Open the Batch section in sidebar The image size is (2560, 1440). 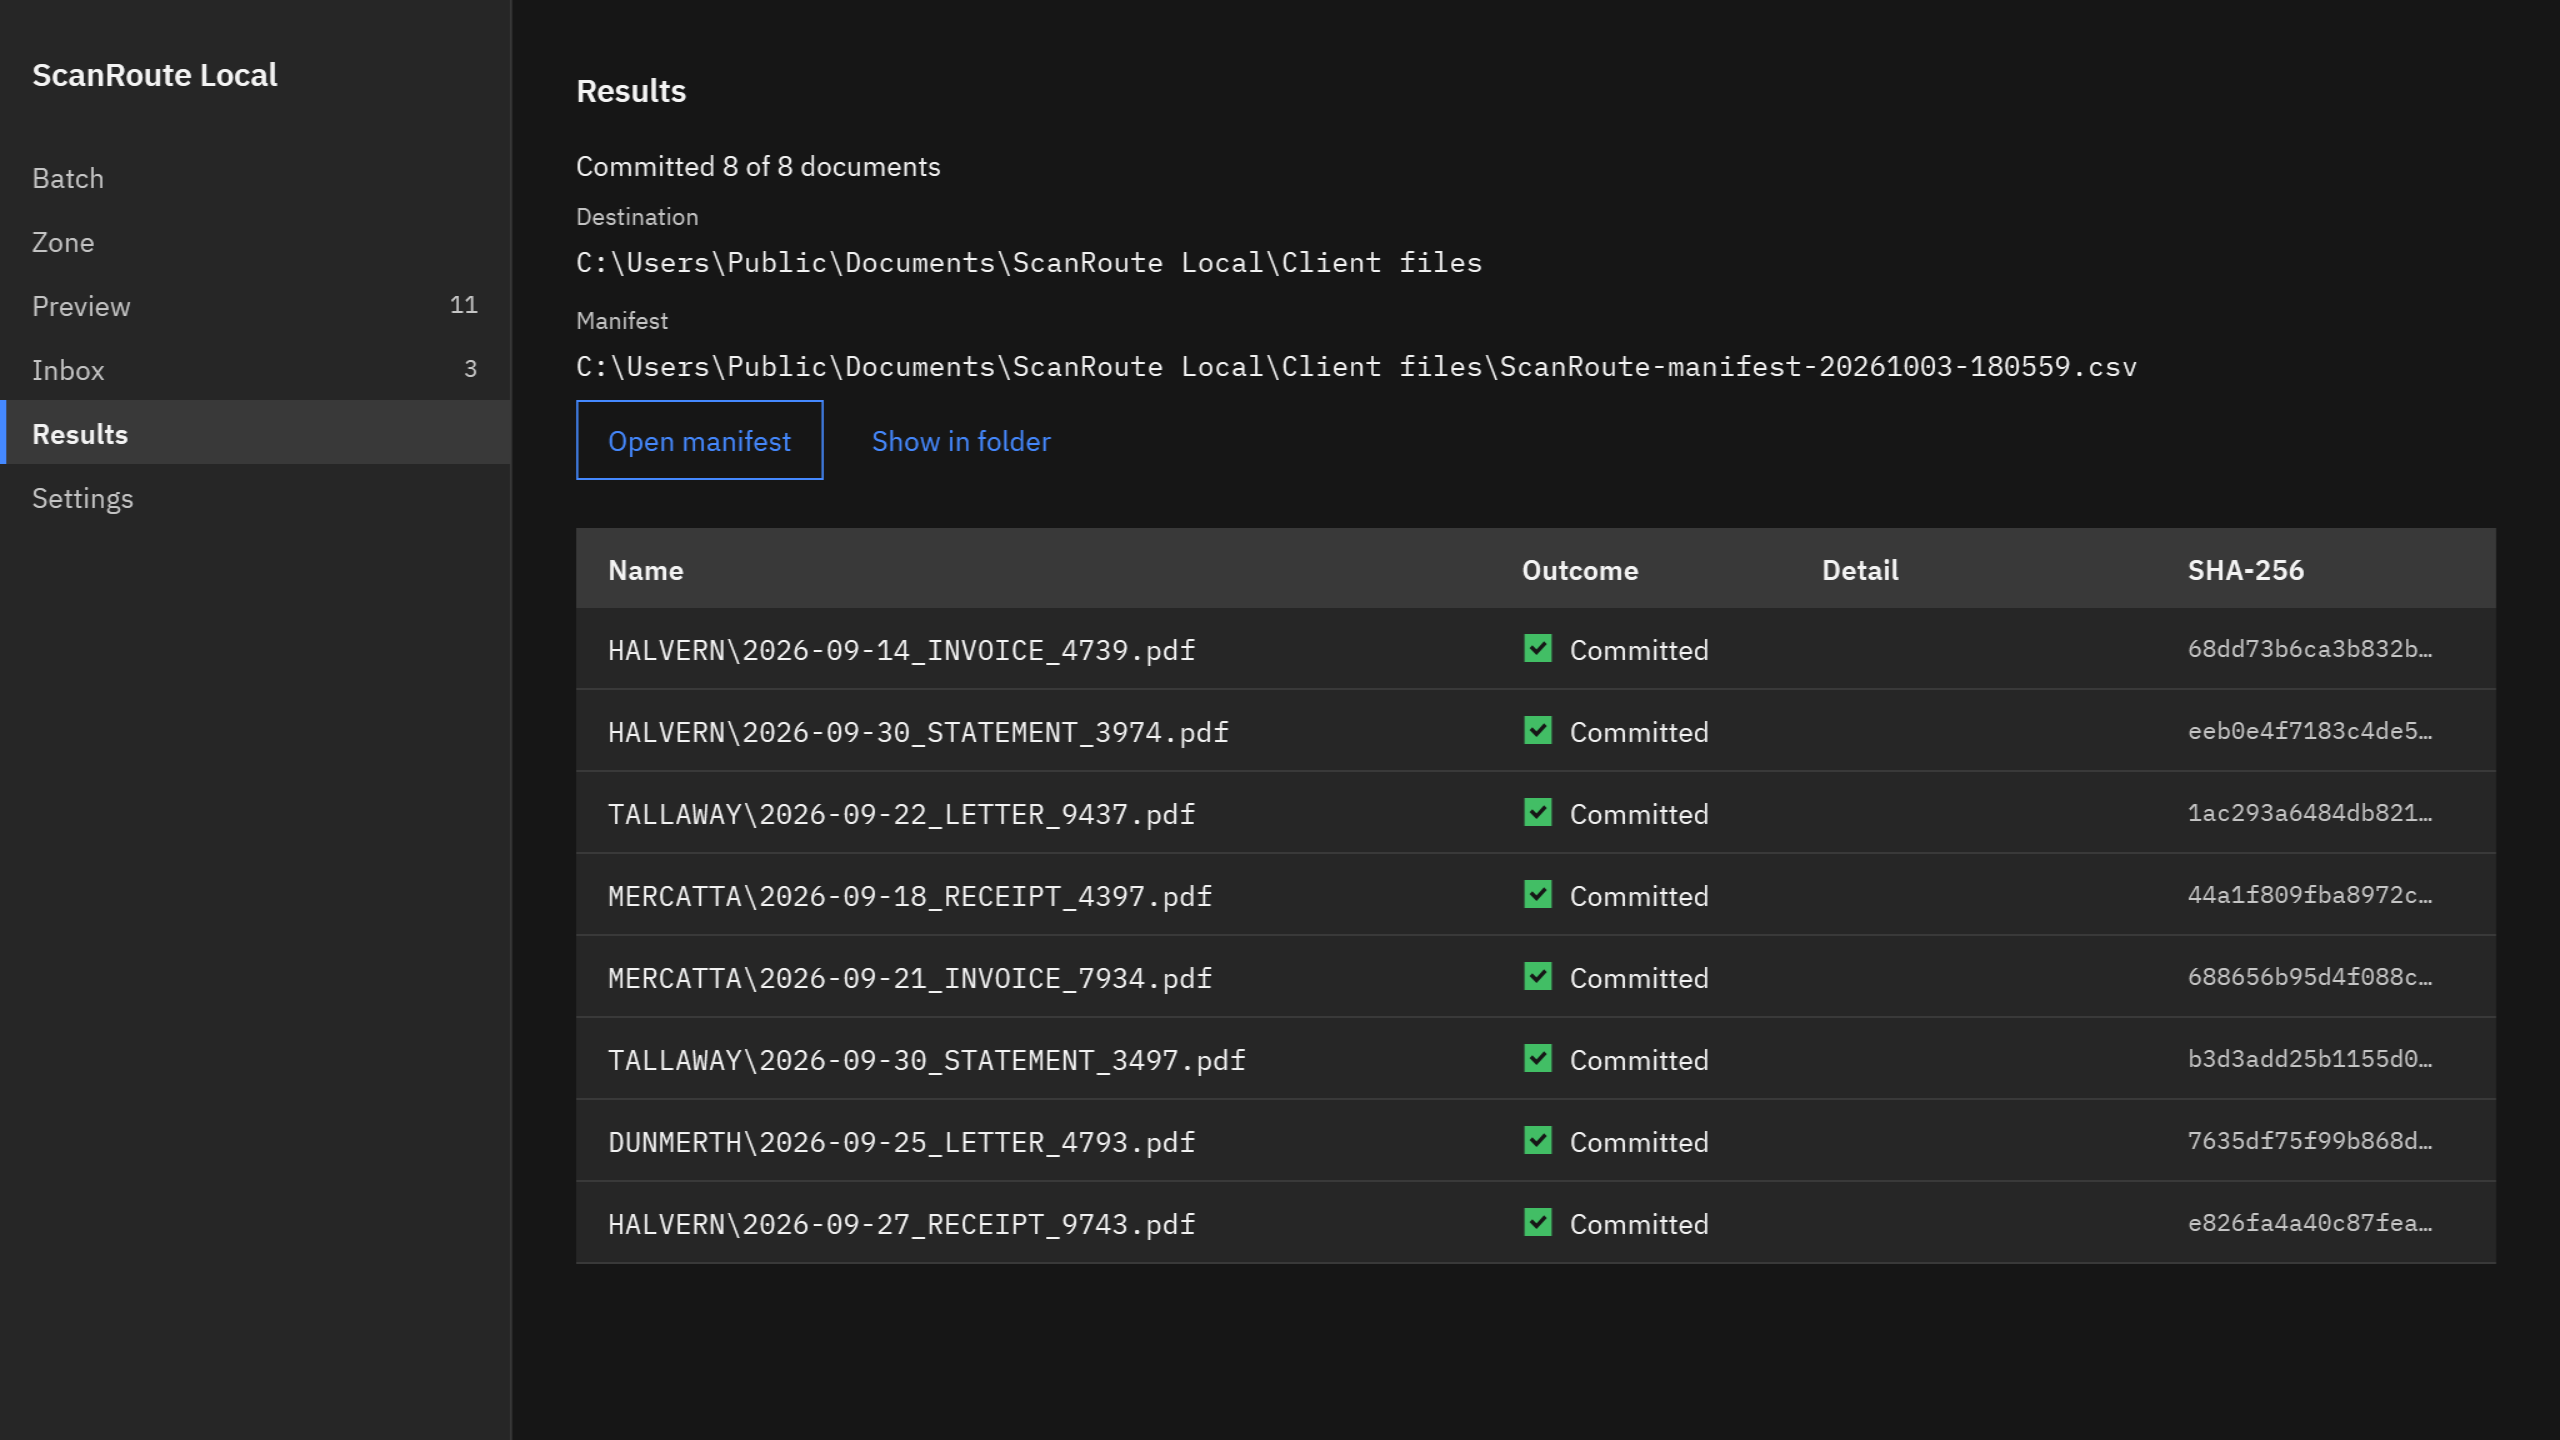[x=255, y=178]
